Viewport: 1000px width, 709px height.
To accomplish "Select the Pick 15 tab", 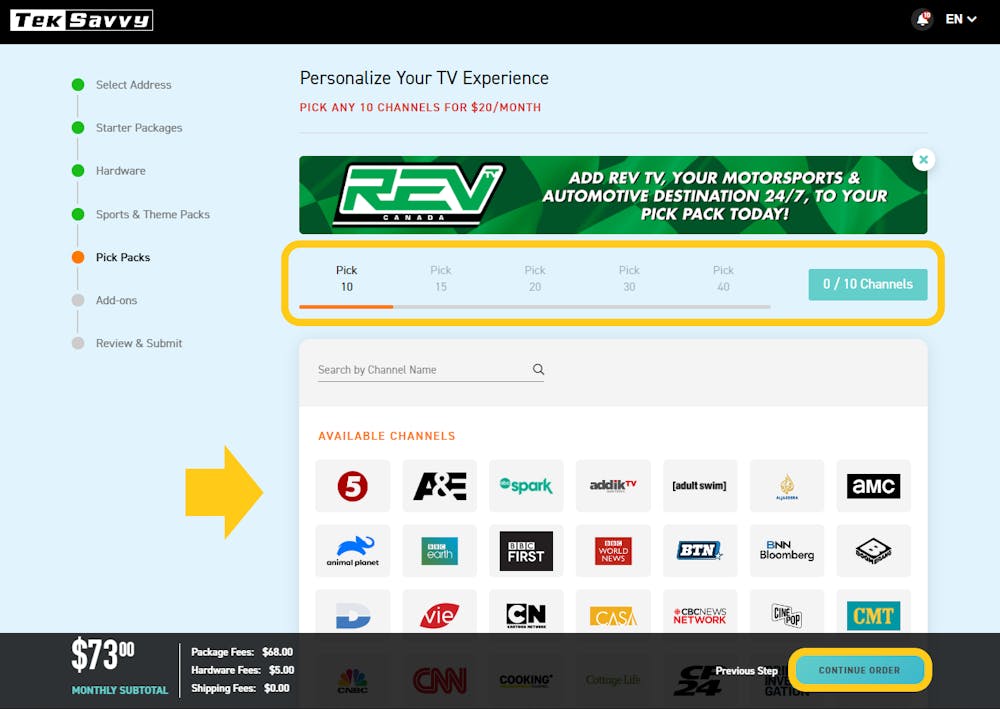I will [441, 279].
